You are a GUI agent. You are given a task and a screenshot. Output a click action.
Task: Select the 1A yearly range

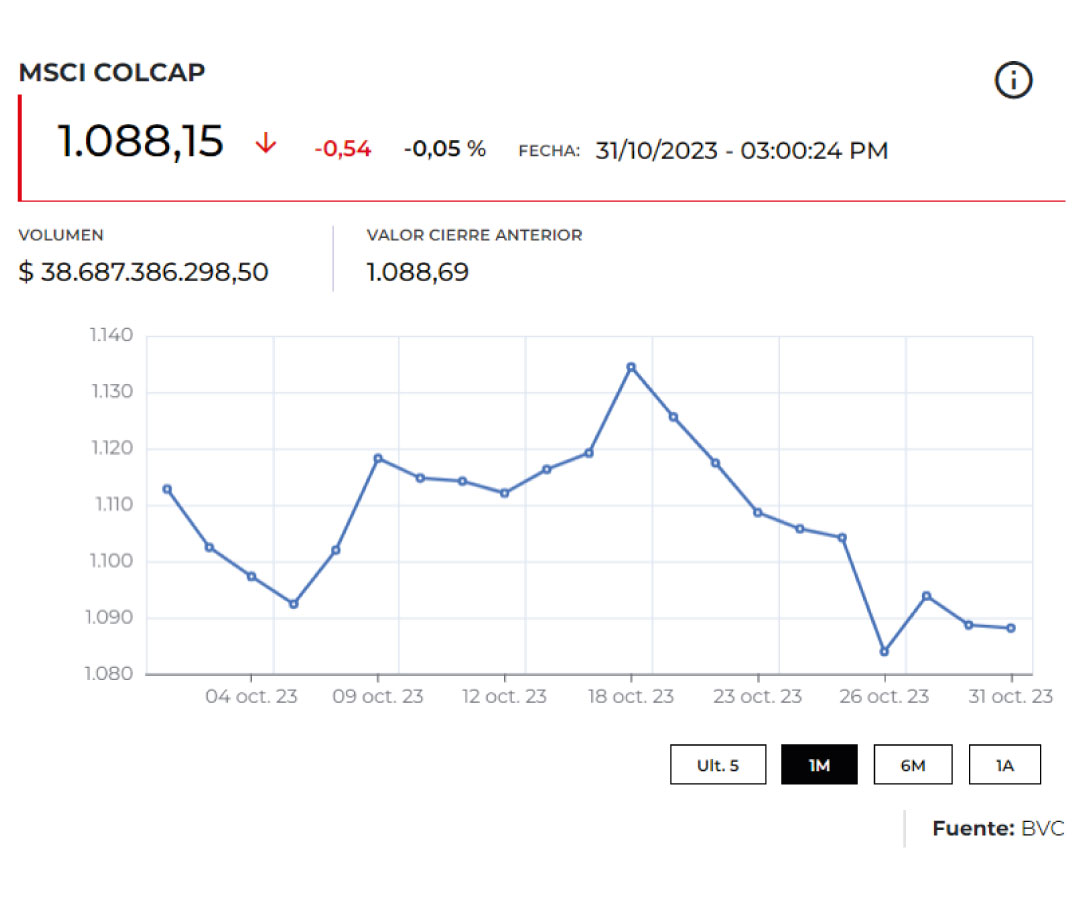1004,765
